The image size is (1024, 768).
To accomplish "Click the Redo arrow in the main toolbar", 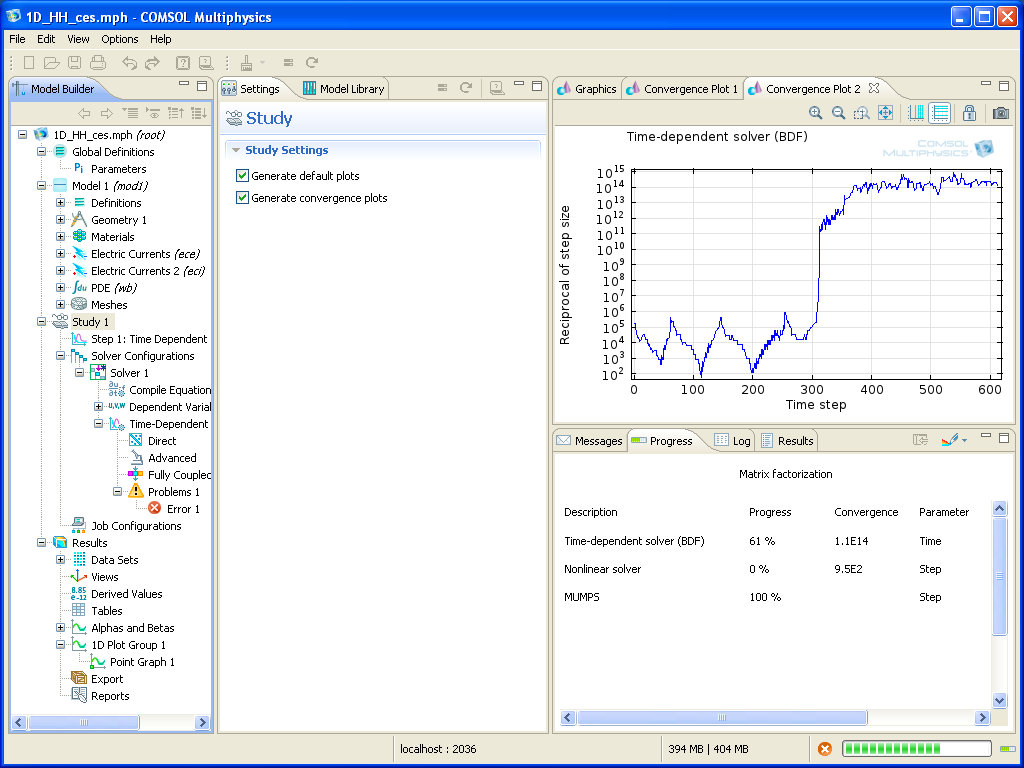I will click(152, 63).
